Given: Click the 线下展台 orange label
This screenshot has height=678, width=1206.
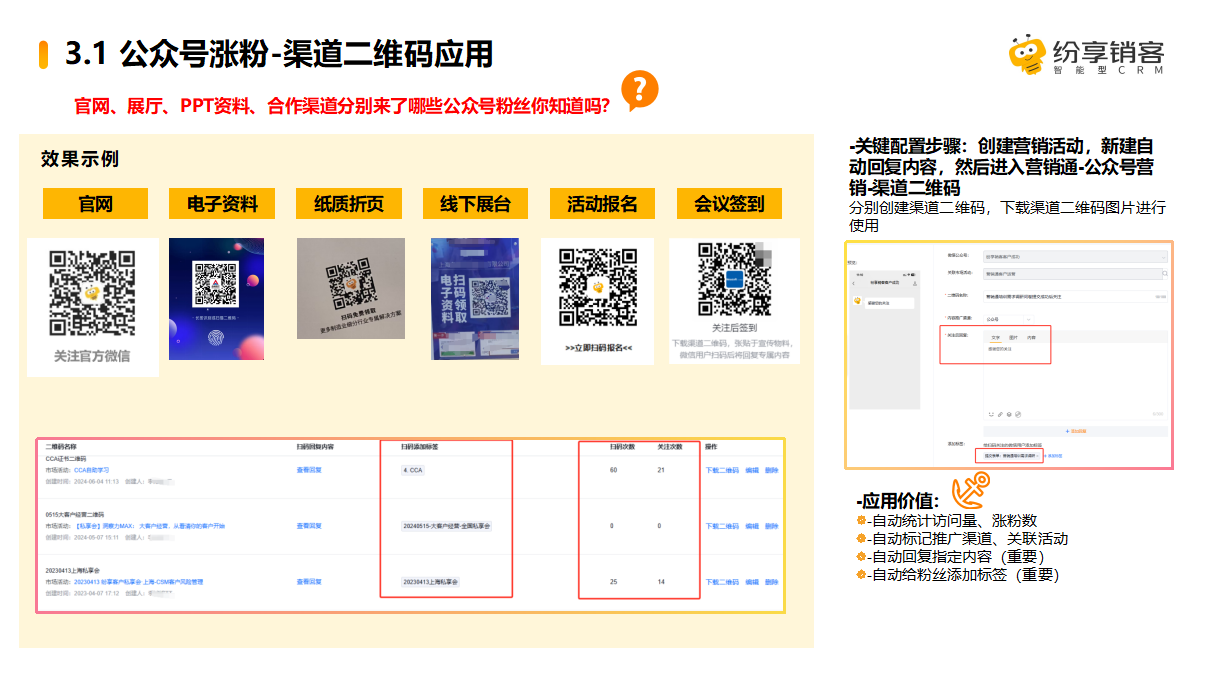Looking at the screenshot, I should (x=476, y=204).
